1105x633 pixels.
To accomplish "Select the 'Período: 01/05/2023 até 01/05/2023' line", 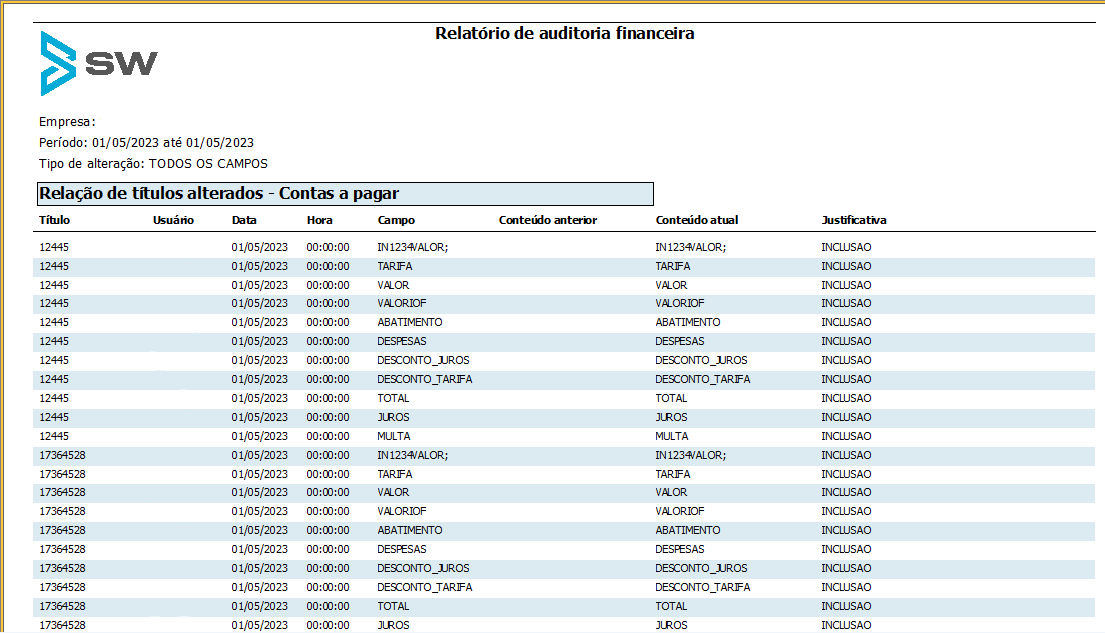I will pos(146,142).
